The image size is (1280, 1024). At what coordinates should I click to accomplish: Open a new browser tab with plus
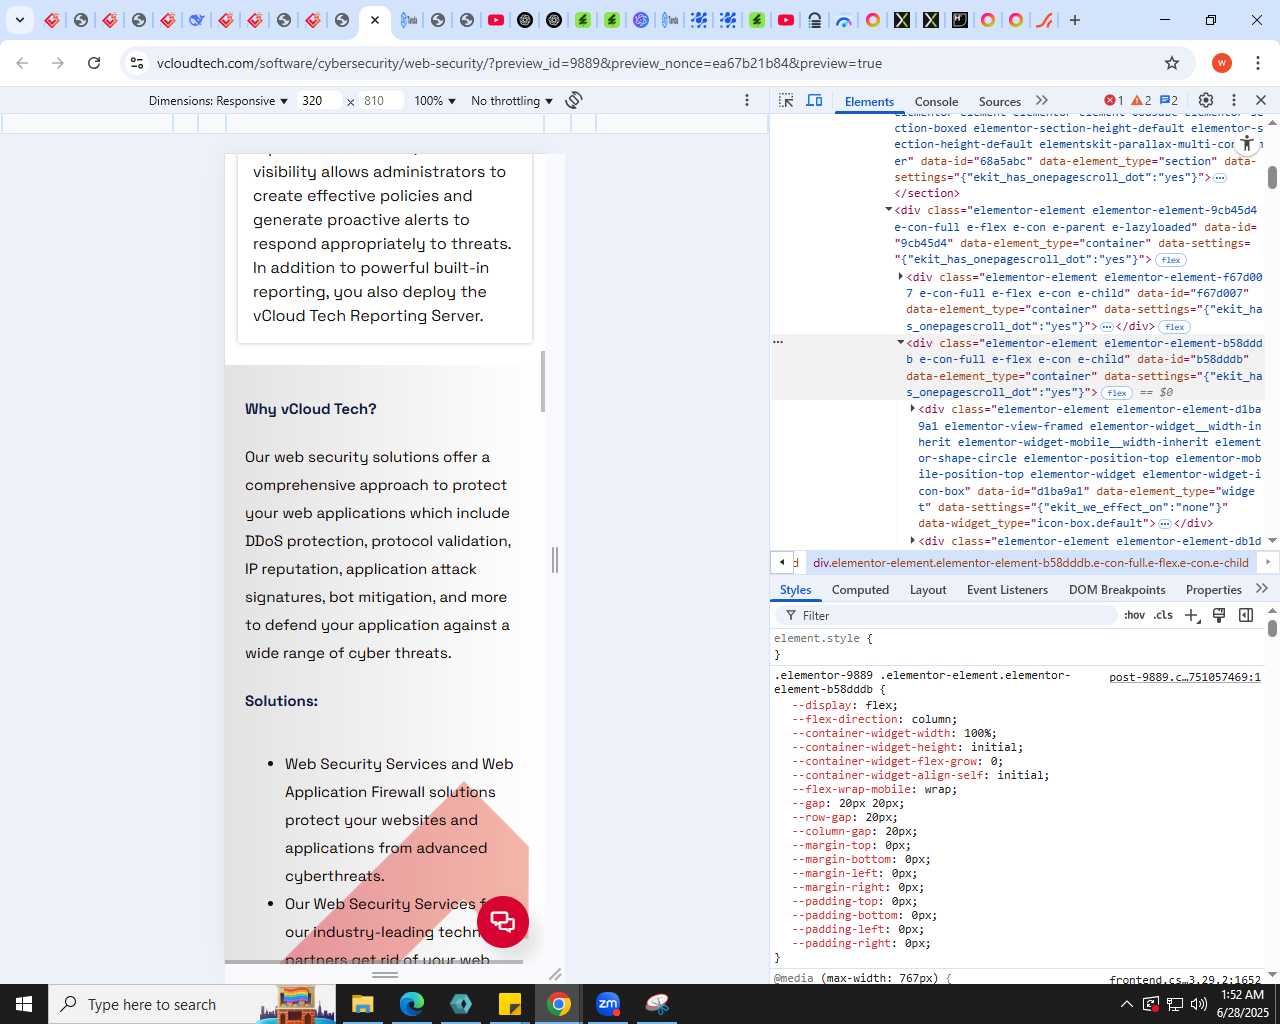(x=1075, y=20)
